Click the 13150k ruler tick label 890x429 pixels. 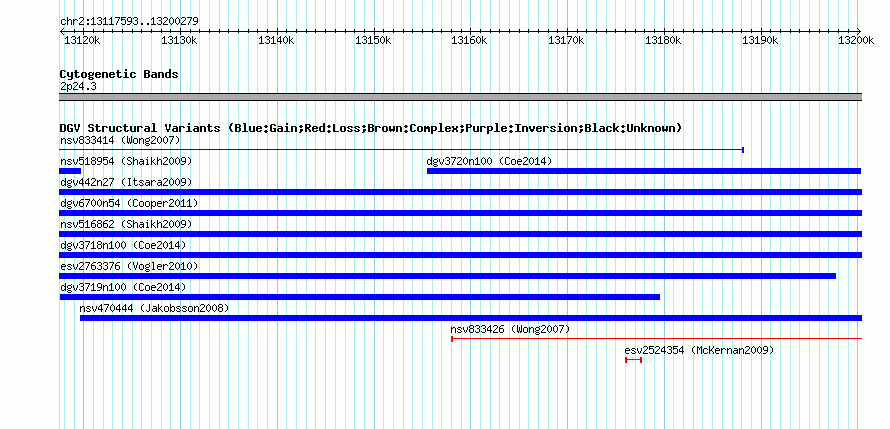[x=373, y=40]
